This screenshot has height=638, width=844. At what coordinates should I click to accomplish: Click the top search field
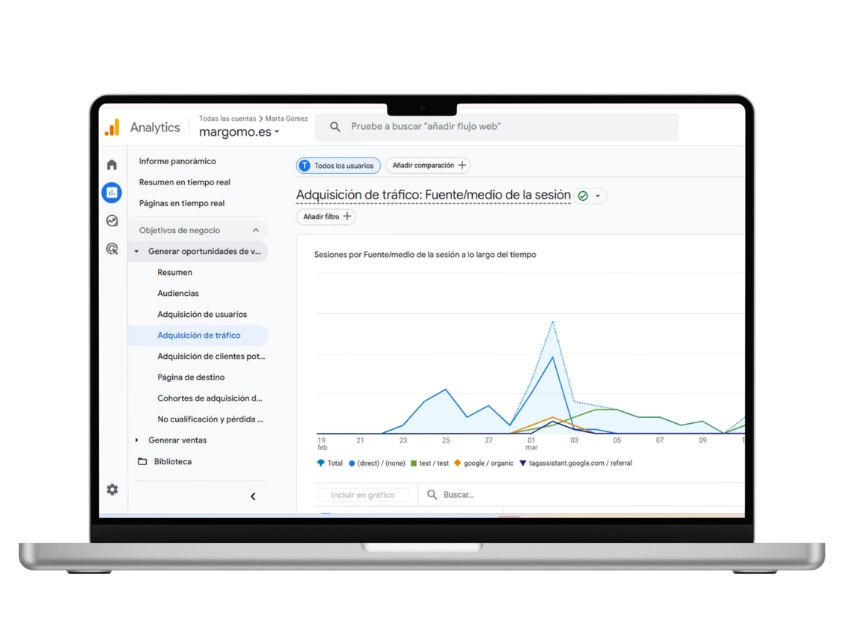[x=500, y=127]
